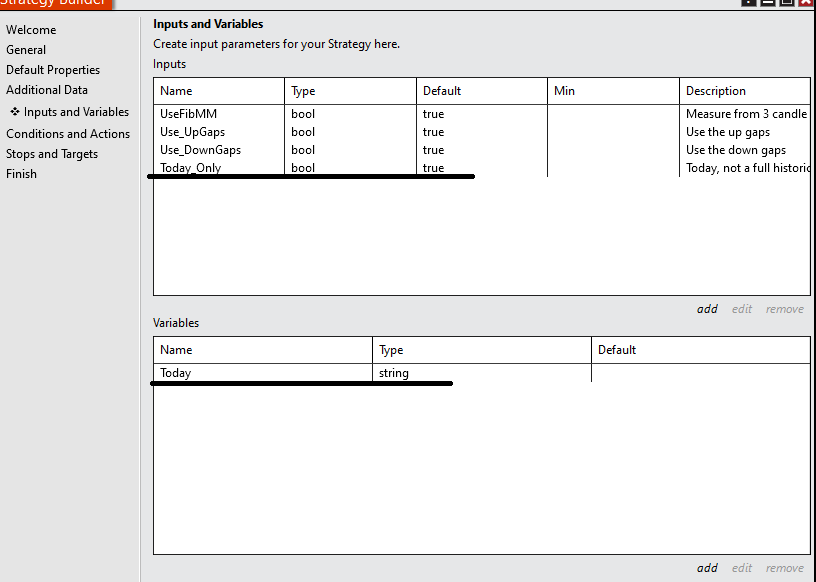Click the add link below the Variables table
816x582 pixels.
[x=707, y=568]
